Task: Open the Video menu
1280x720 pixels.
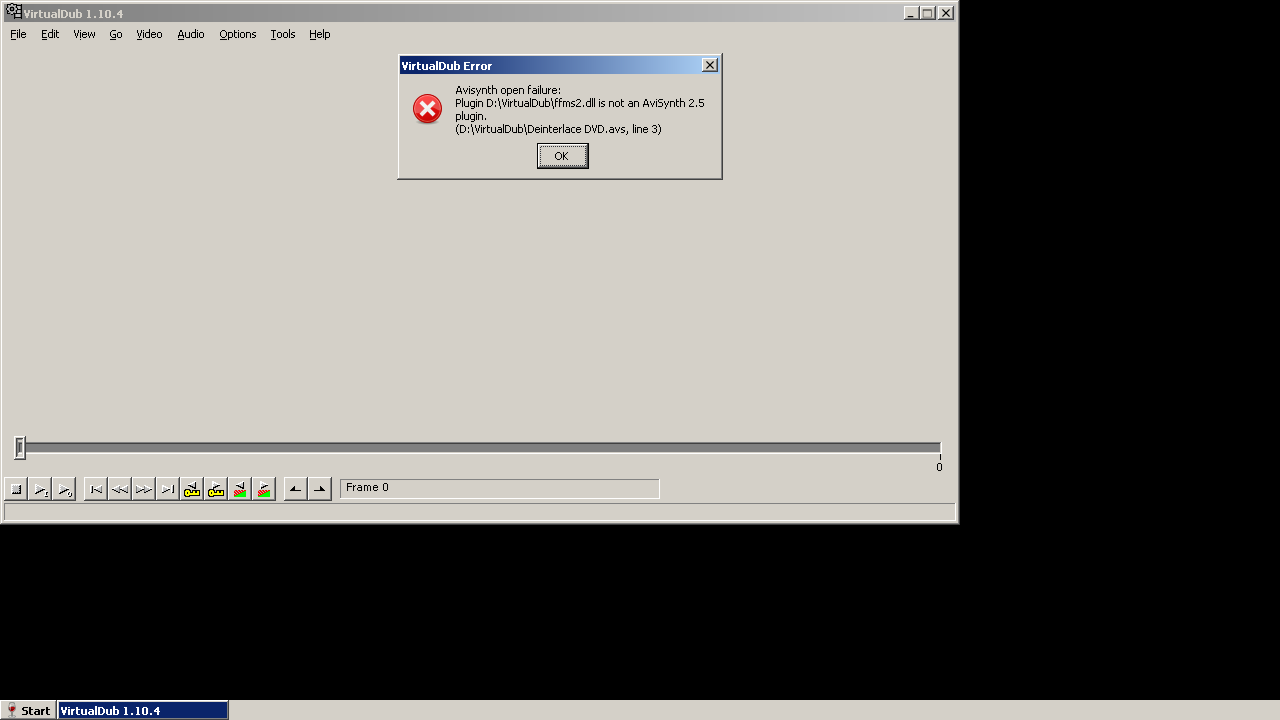Action: coord(149,34)
